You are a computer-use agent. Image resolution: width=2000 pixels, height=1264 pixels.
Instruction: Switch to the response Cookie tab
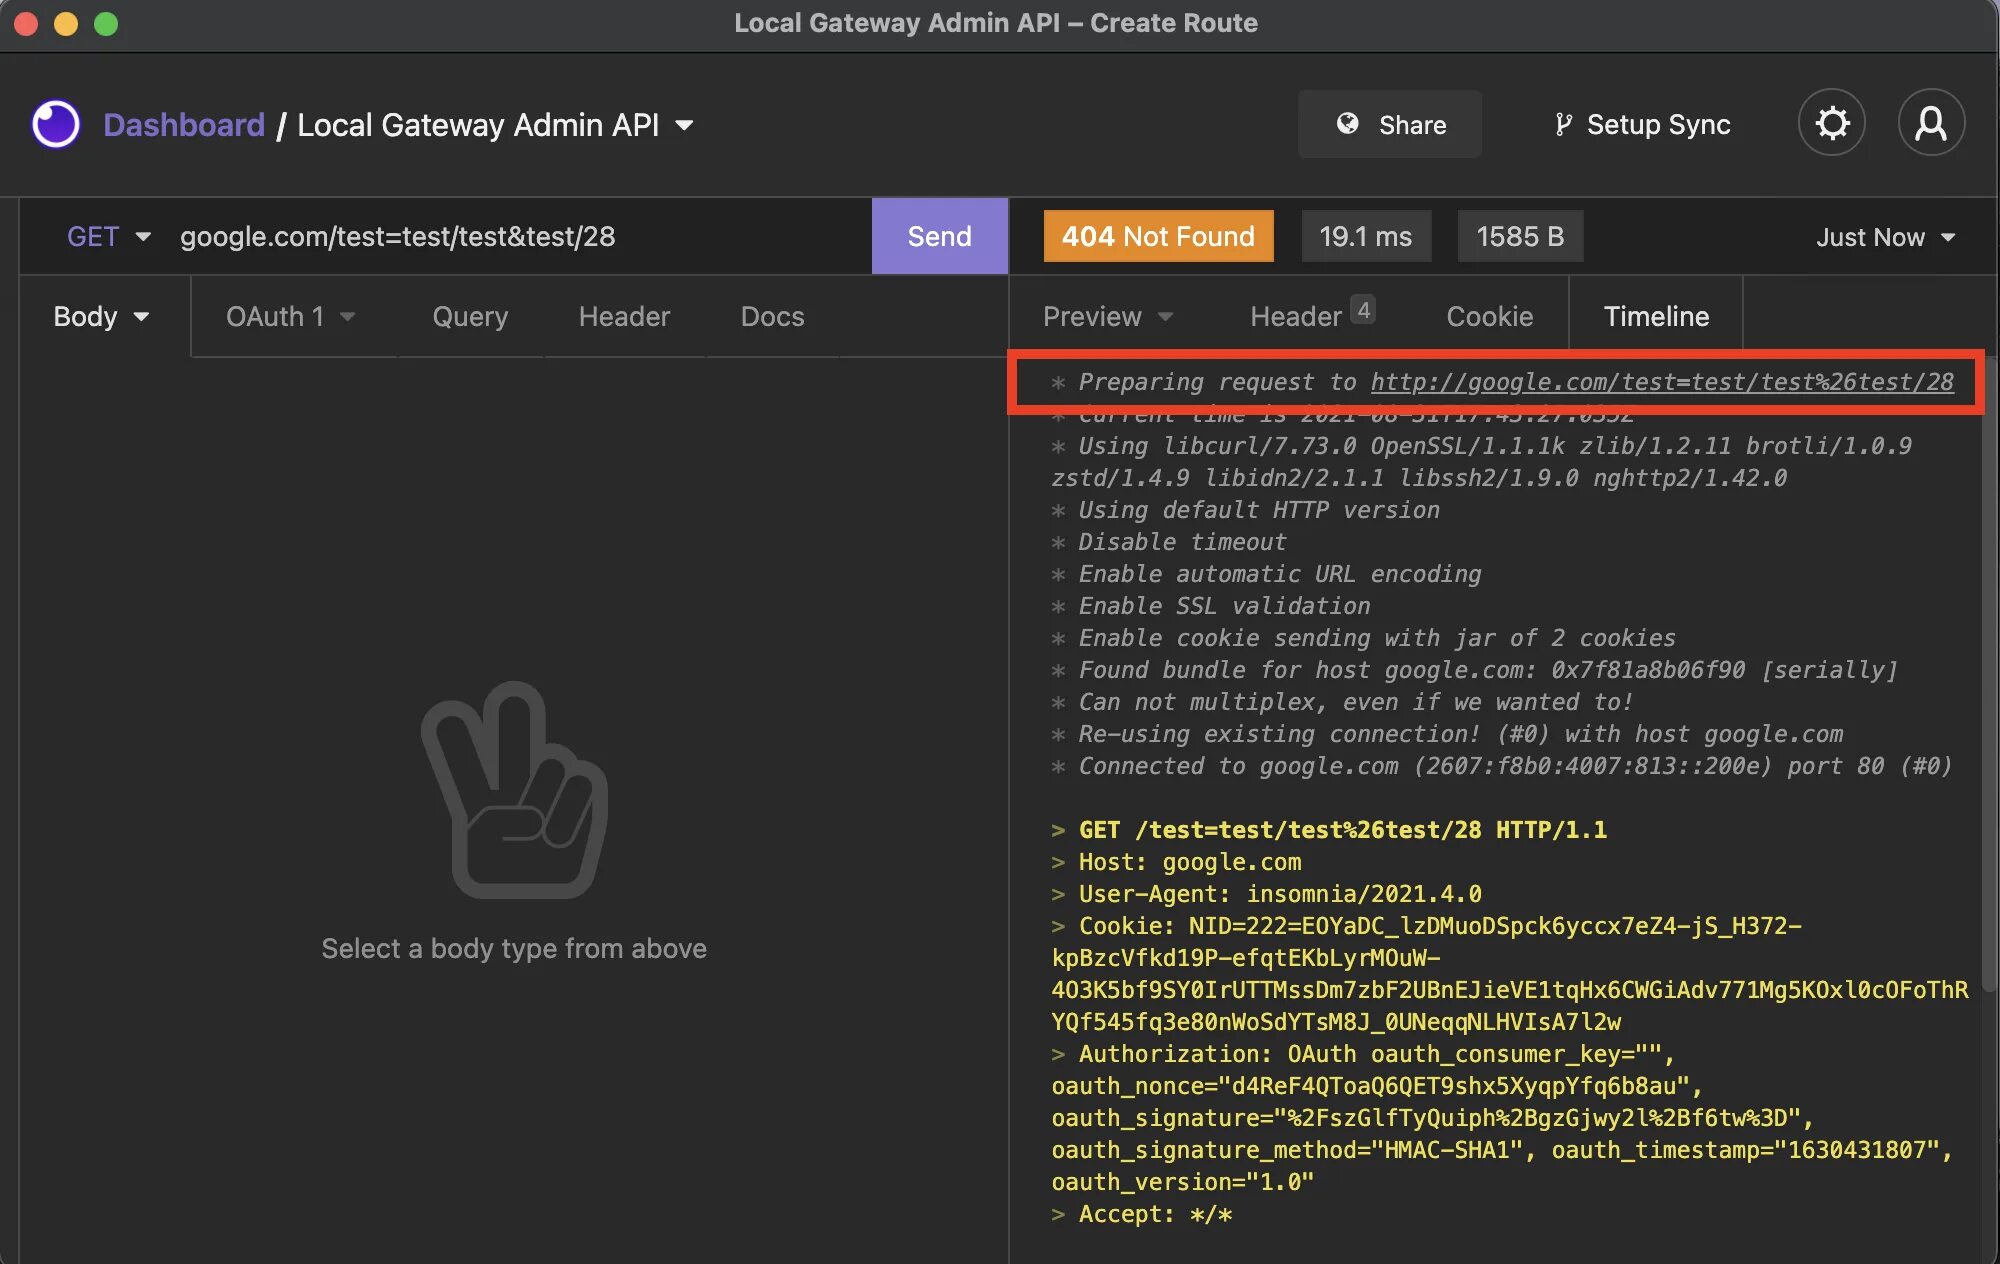pyautogui.click(x=1489, y=317)
